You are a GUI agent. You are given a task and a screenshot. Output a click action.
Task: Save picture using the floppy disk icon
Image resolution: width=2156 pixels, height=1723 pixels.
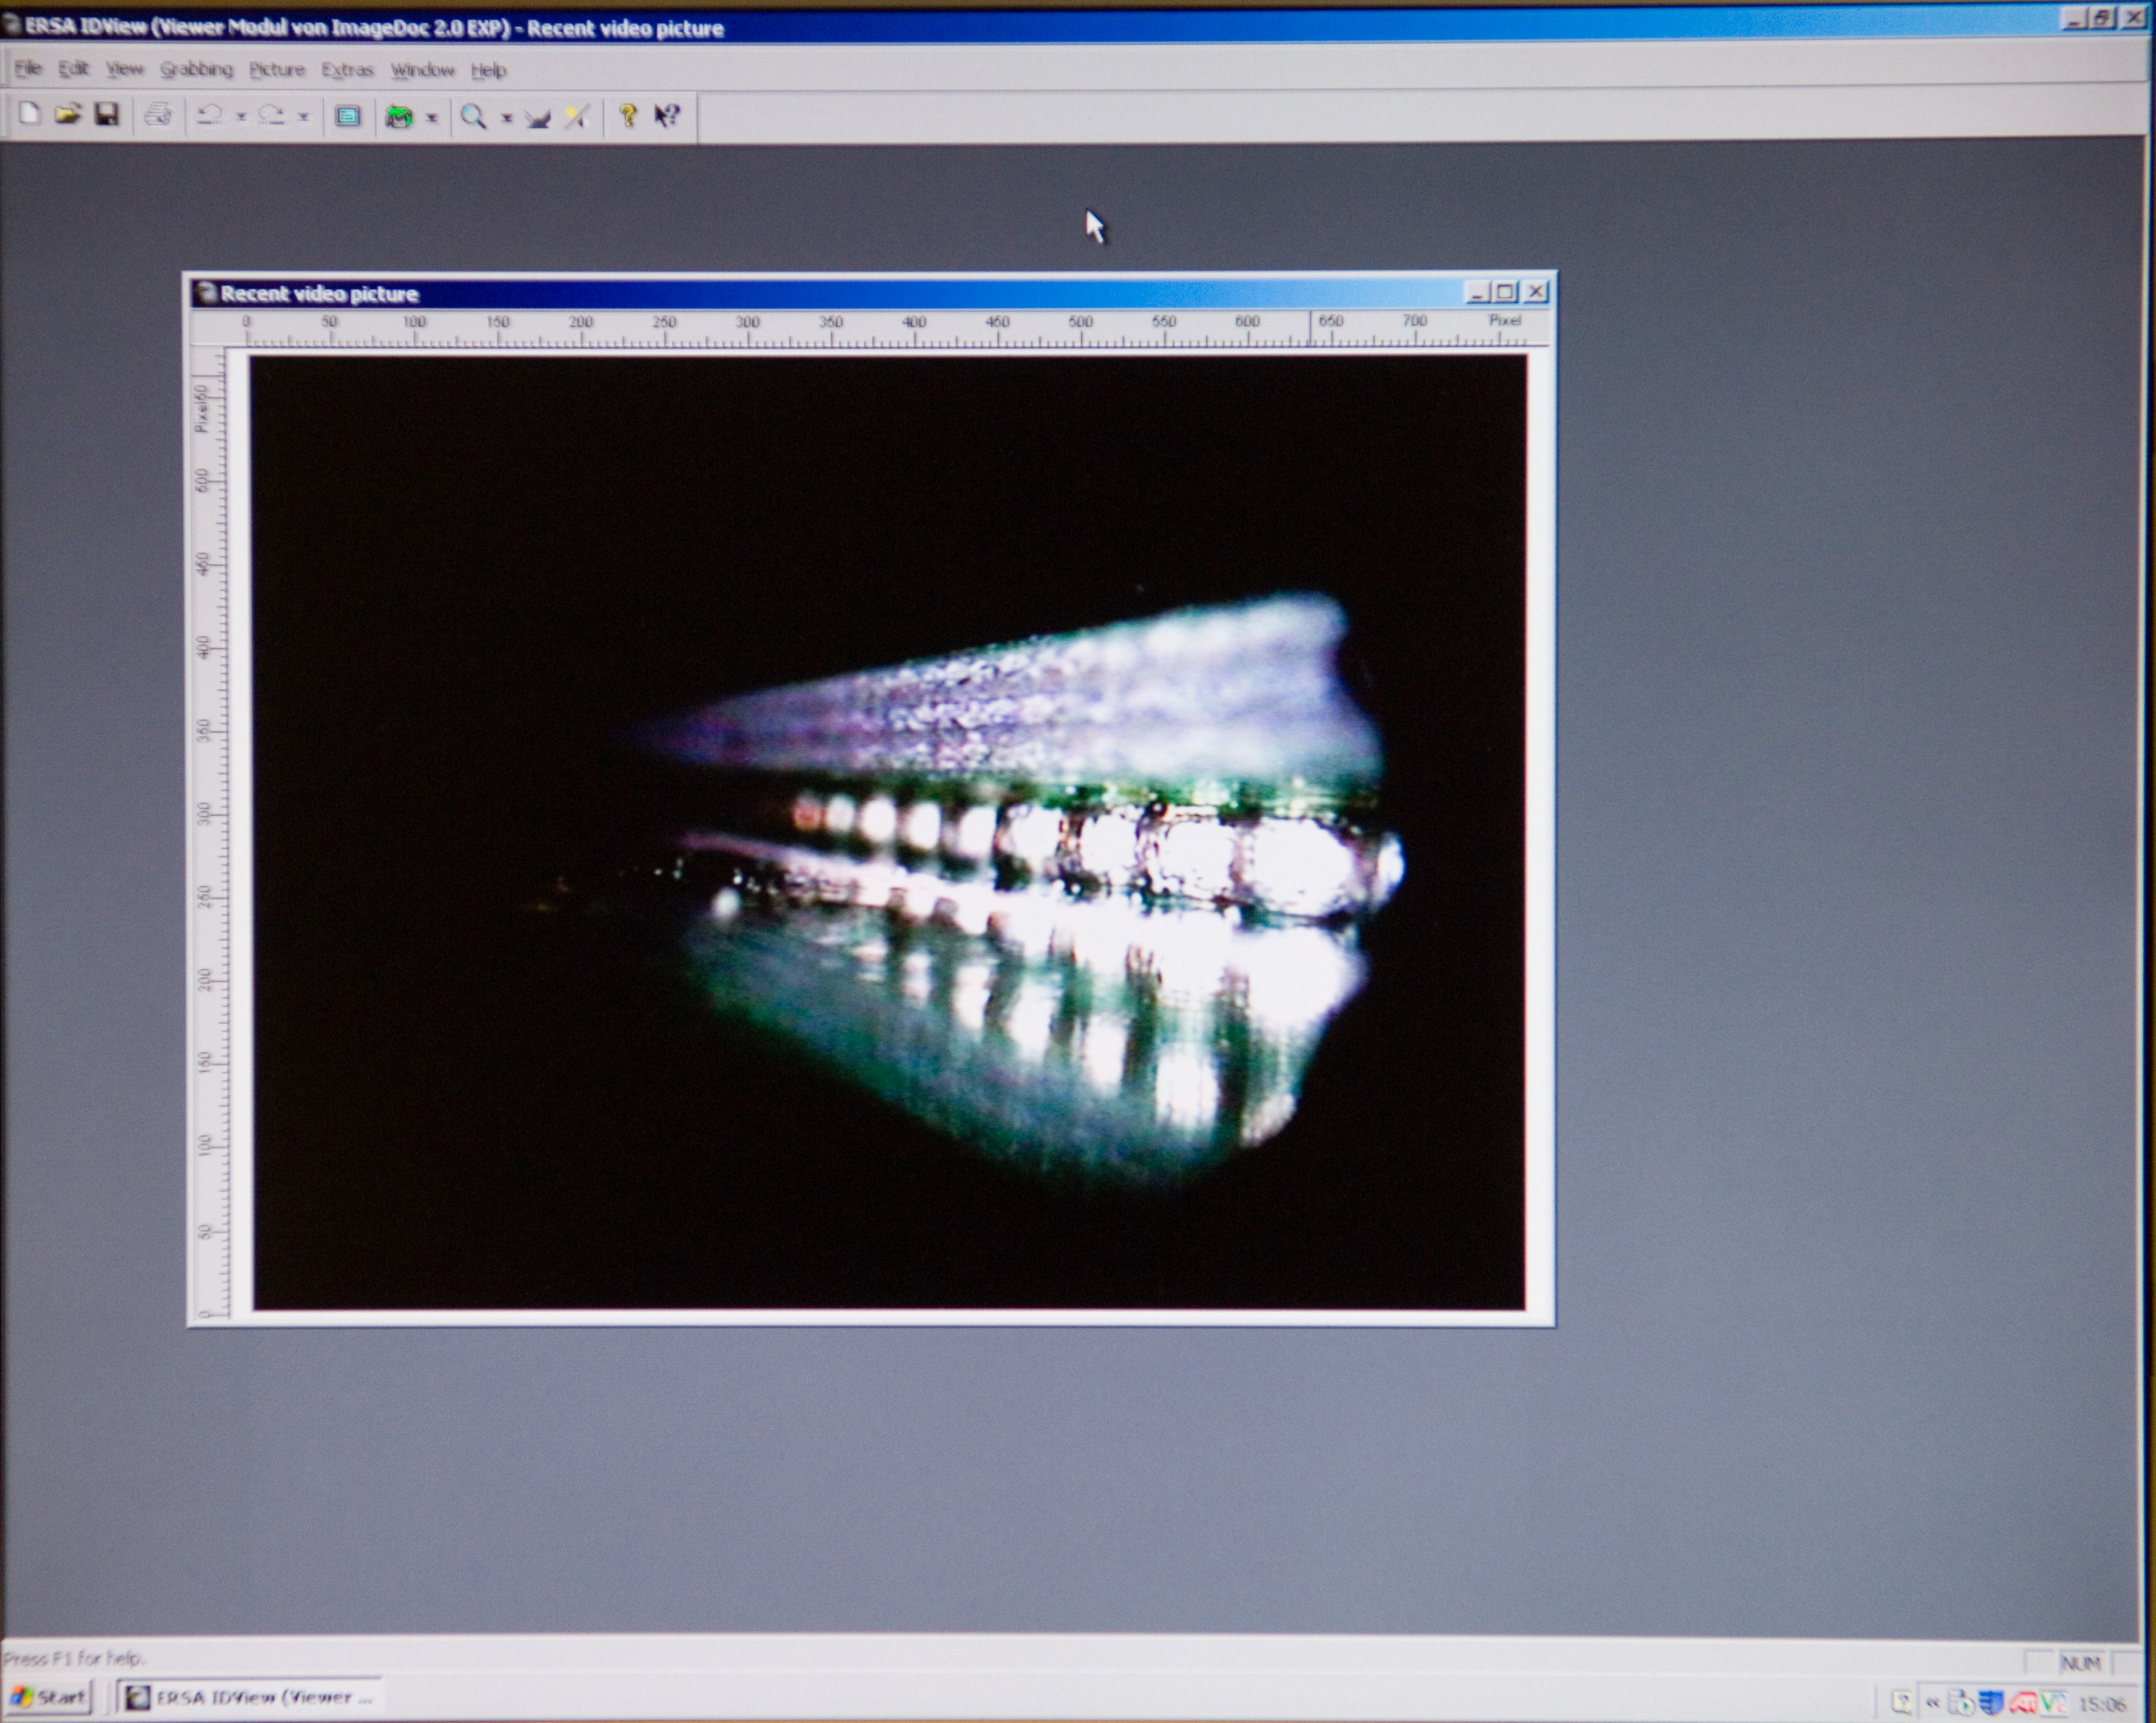tap(107, 114)
